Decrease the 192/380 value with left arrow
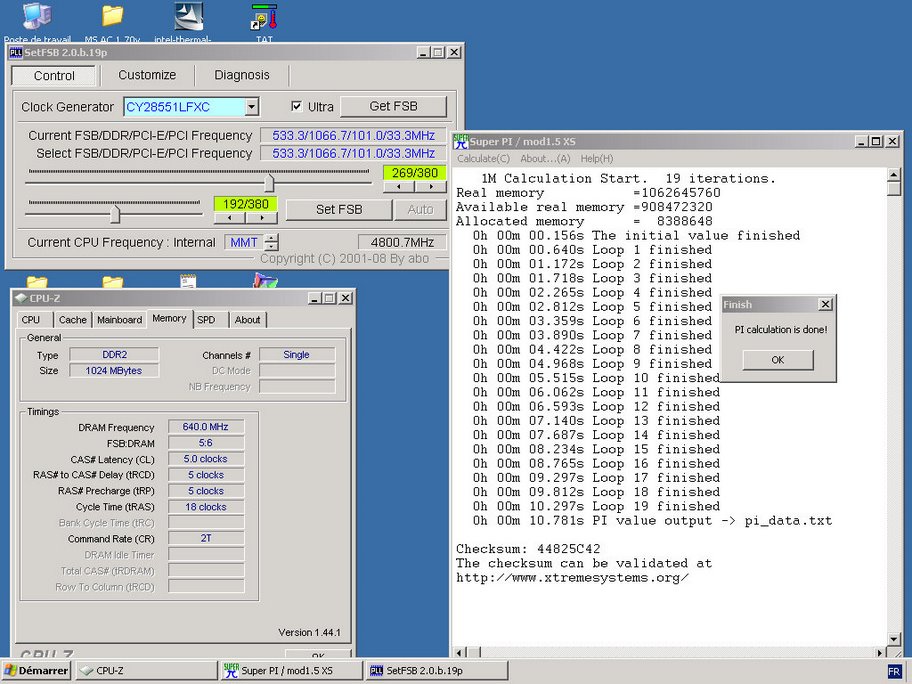This screenshot has height=684, width=912. 230,218
